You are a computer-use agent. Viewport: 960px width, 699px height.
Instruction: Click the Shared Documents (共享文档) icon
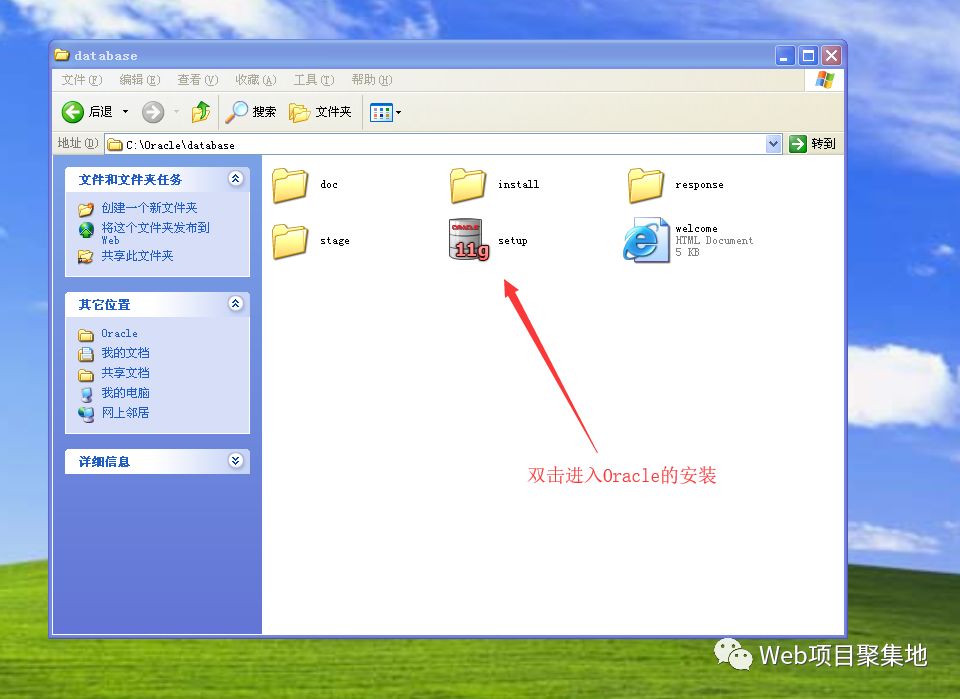[x=86, y=375]
